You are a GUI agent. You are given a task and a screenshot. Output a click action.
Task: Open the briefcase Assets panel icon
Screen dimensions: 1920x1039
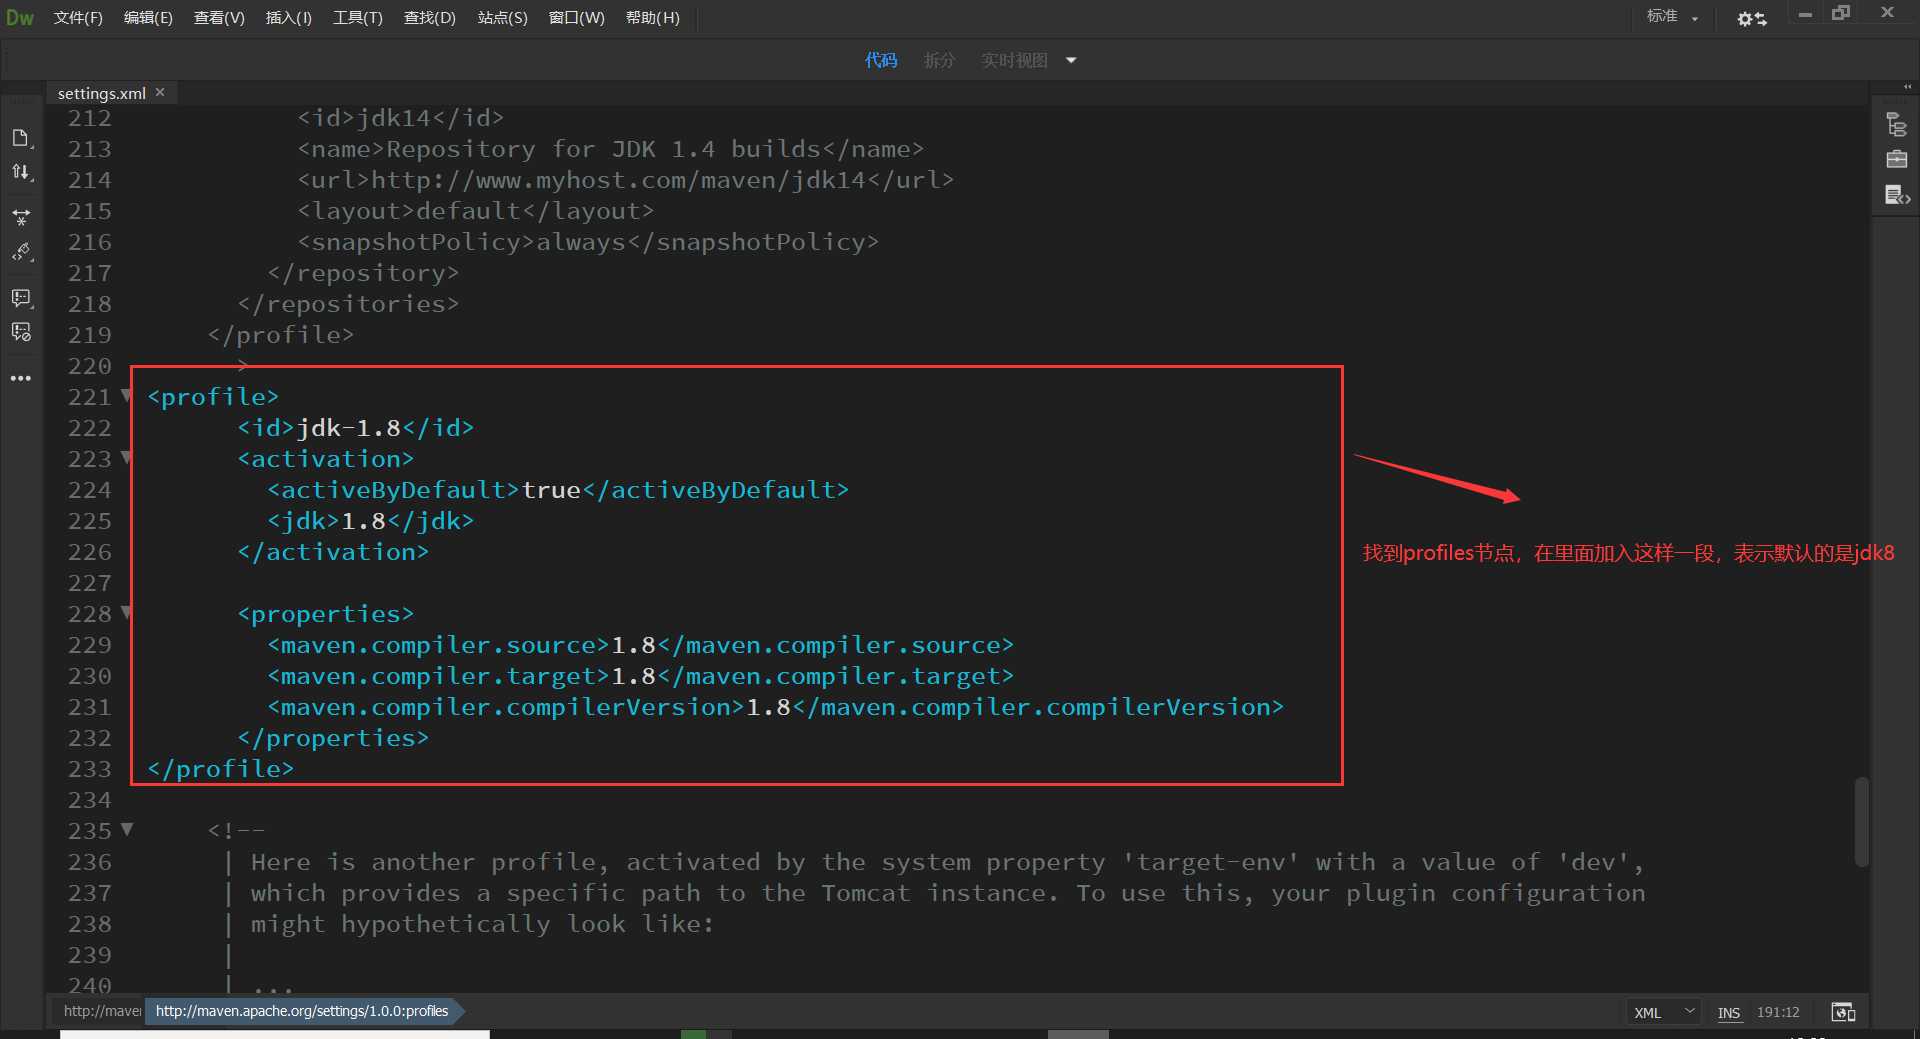[x=1896, y=160]
